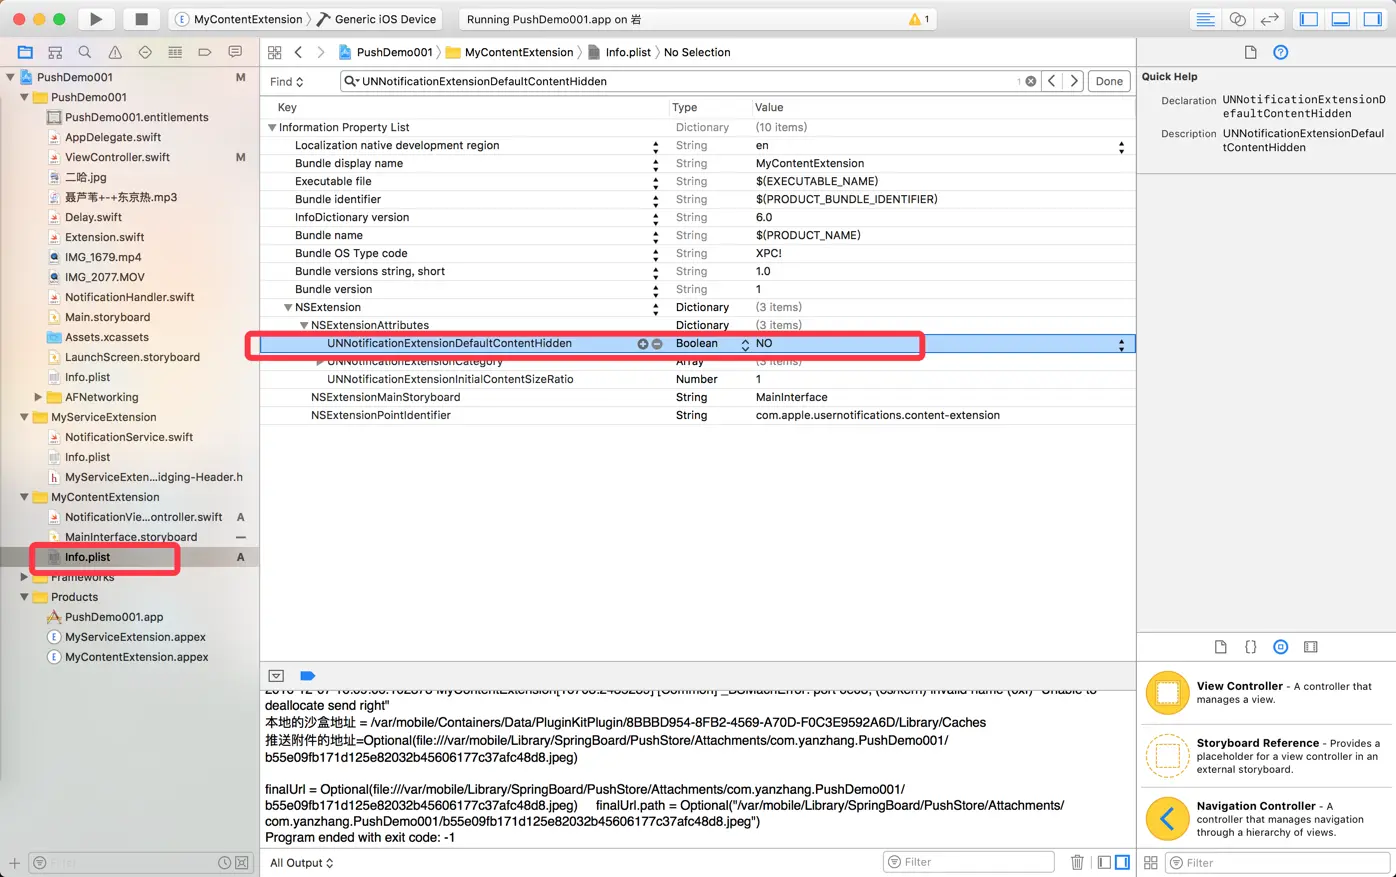The image size is (1396, 877).
Task: Go back in editor history
Action: [298, 52]
